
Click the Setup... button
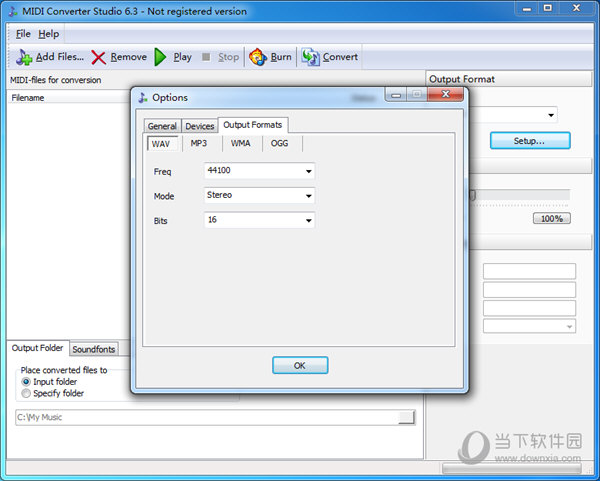pyautogui.click(x=530, y=141)
